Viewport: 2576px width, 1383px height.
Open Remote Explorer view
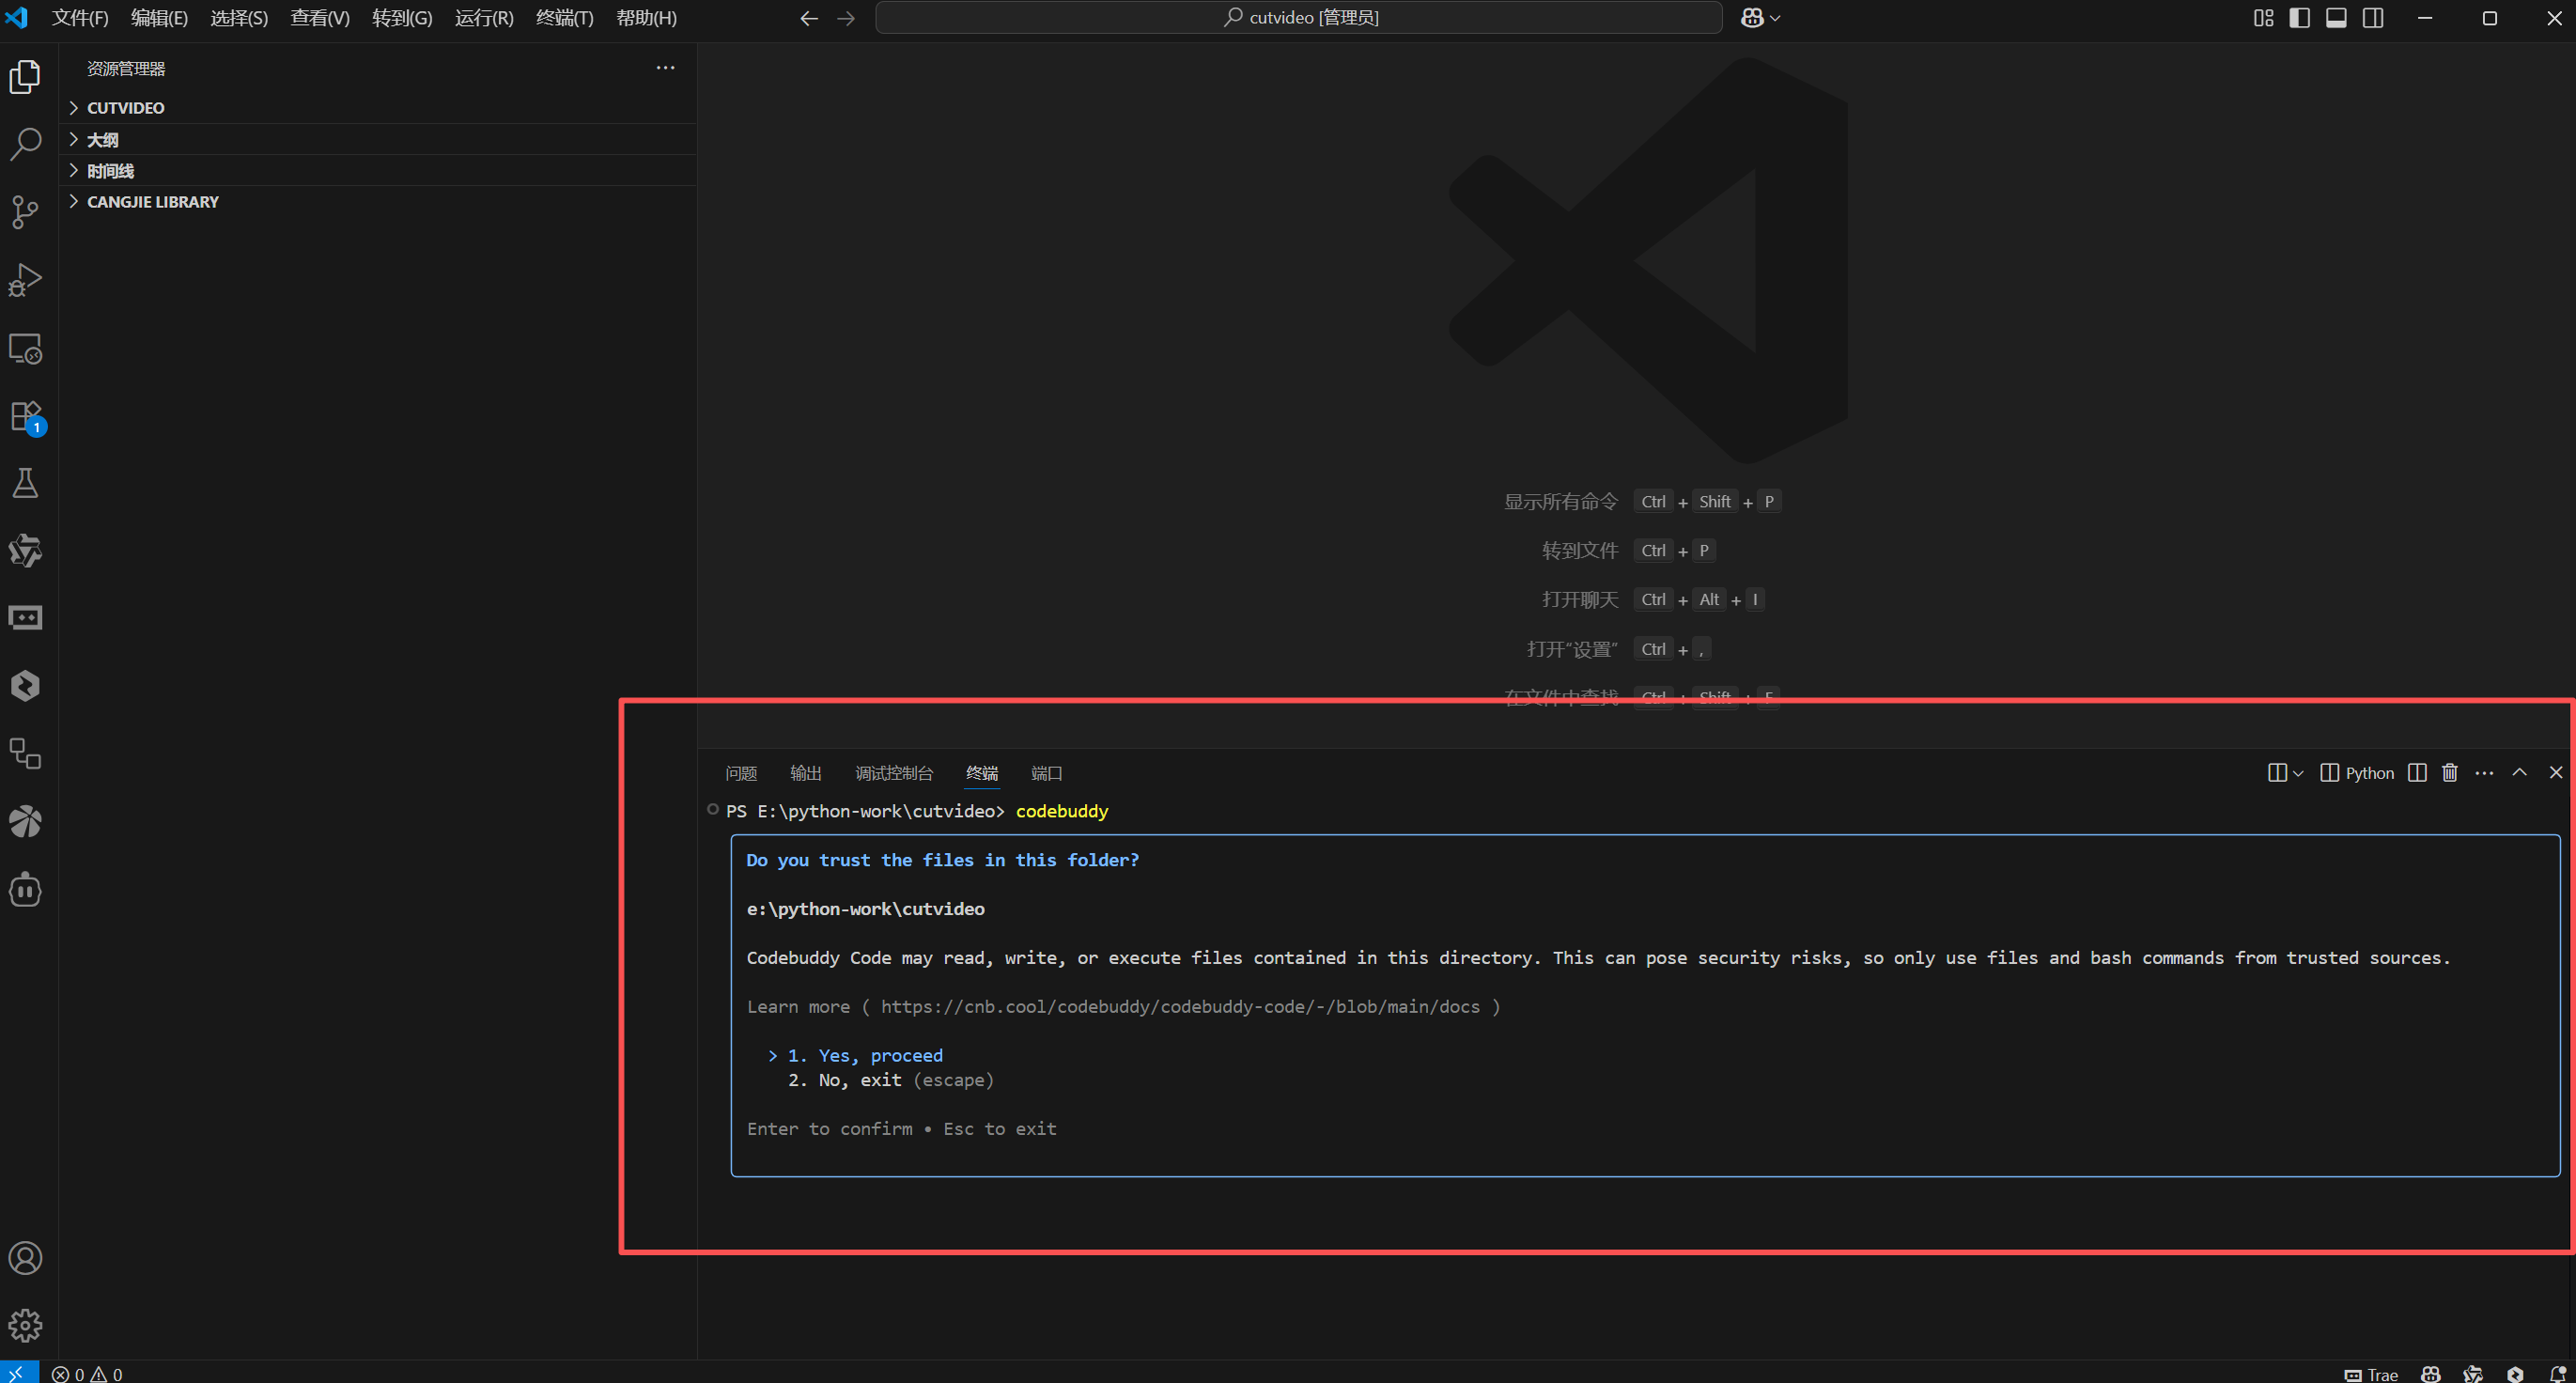point(25,348)
